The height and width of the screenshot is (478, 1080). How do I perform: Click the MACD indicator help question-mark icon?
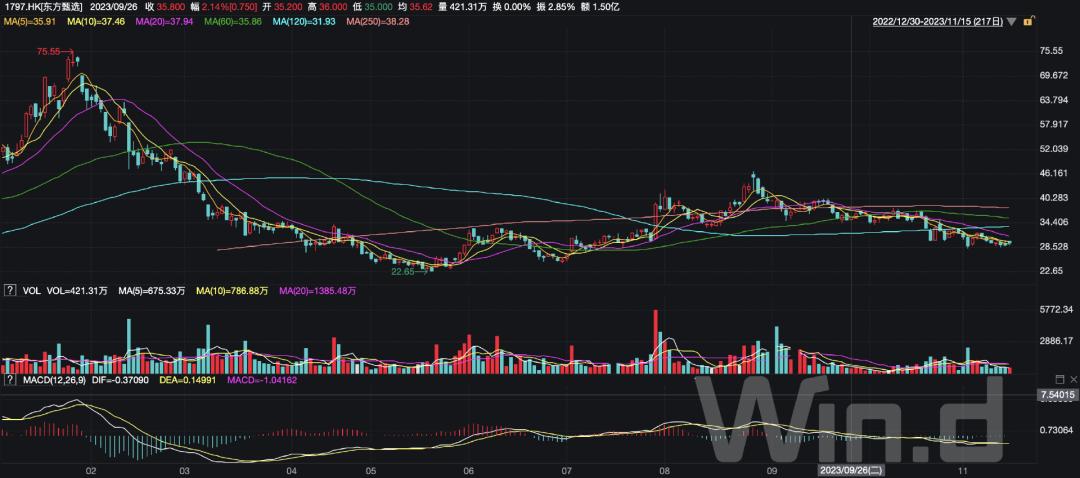(9, 380)
